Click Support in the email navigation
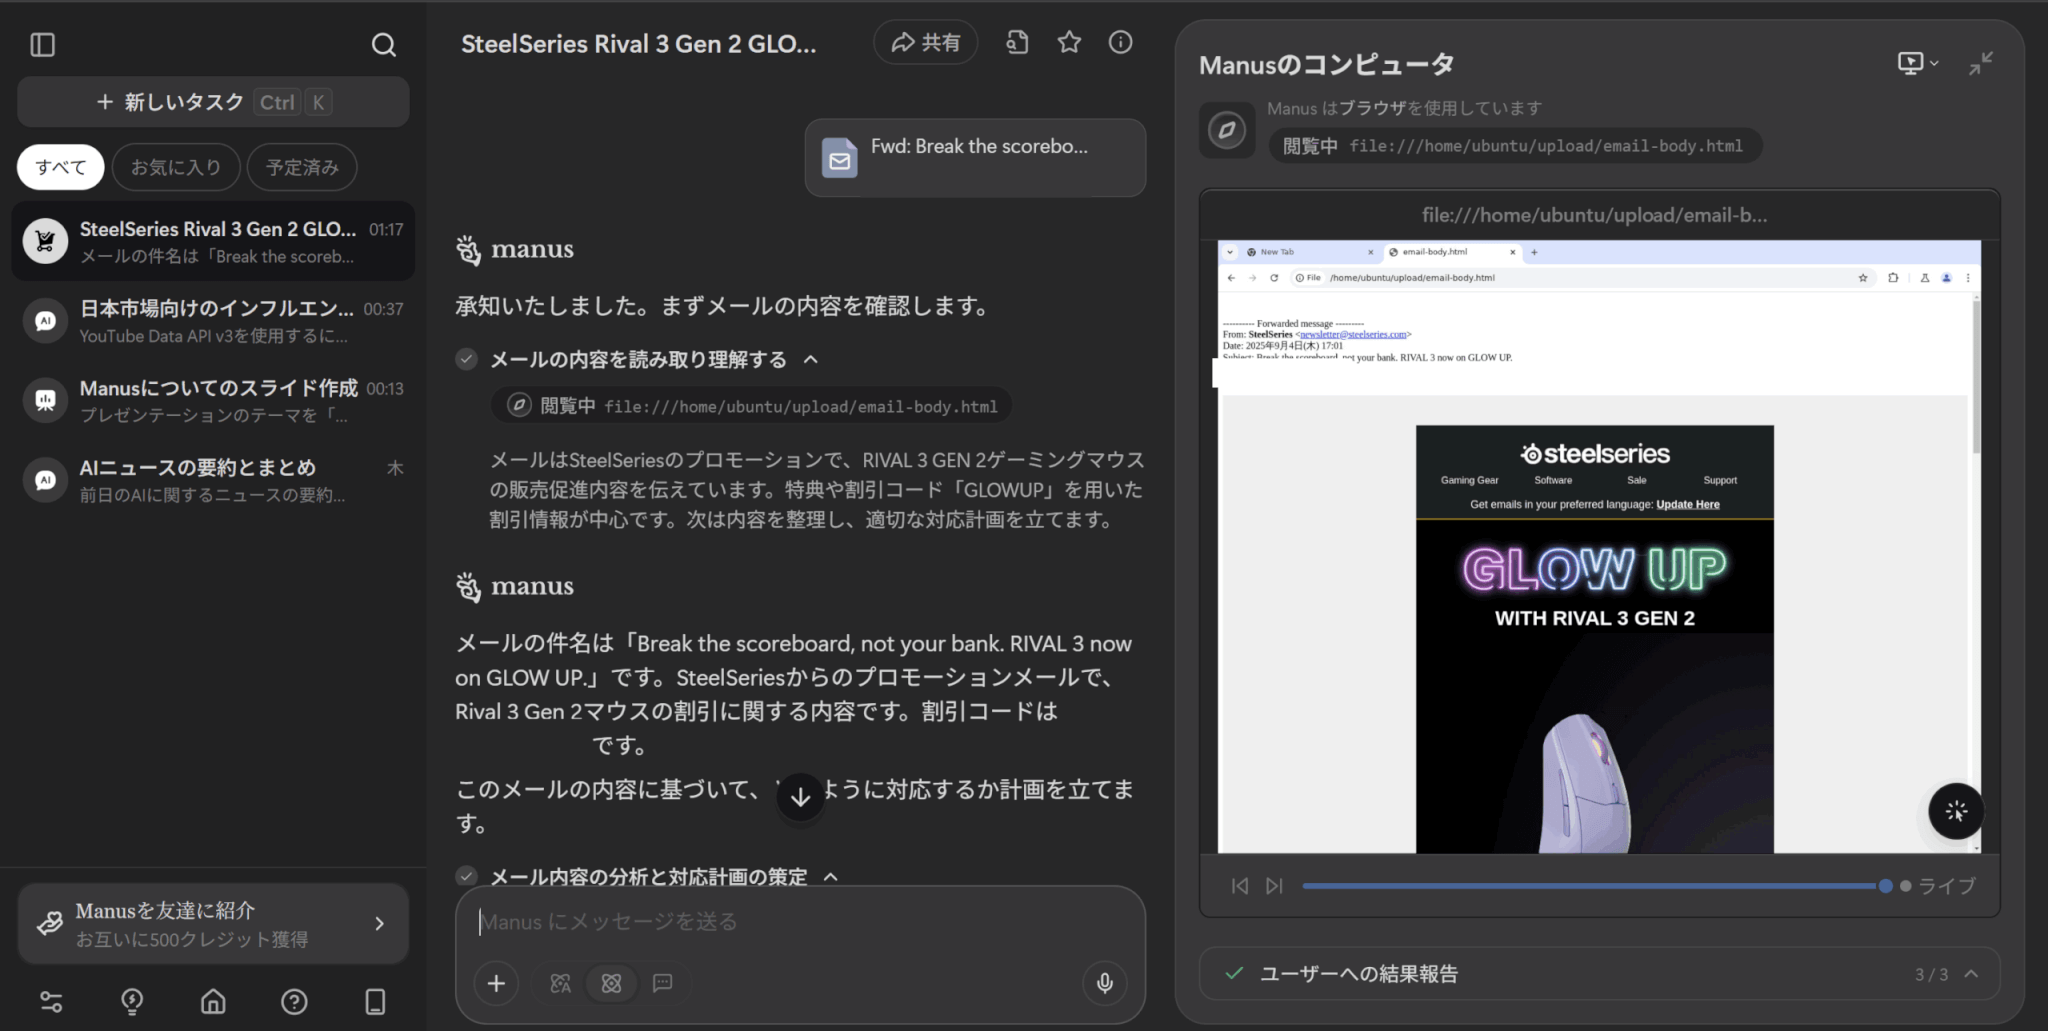The image size is (2048, 1031). pos(1720,480)
